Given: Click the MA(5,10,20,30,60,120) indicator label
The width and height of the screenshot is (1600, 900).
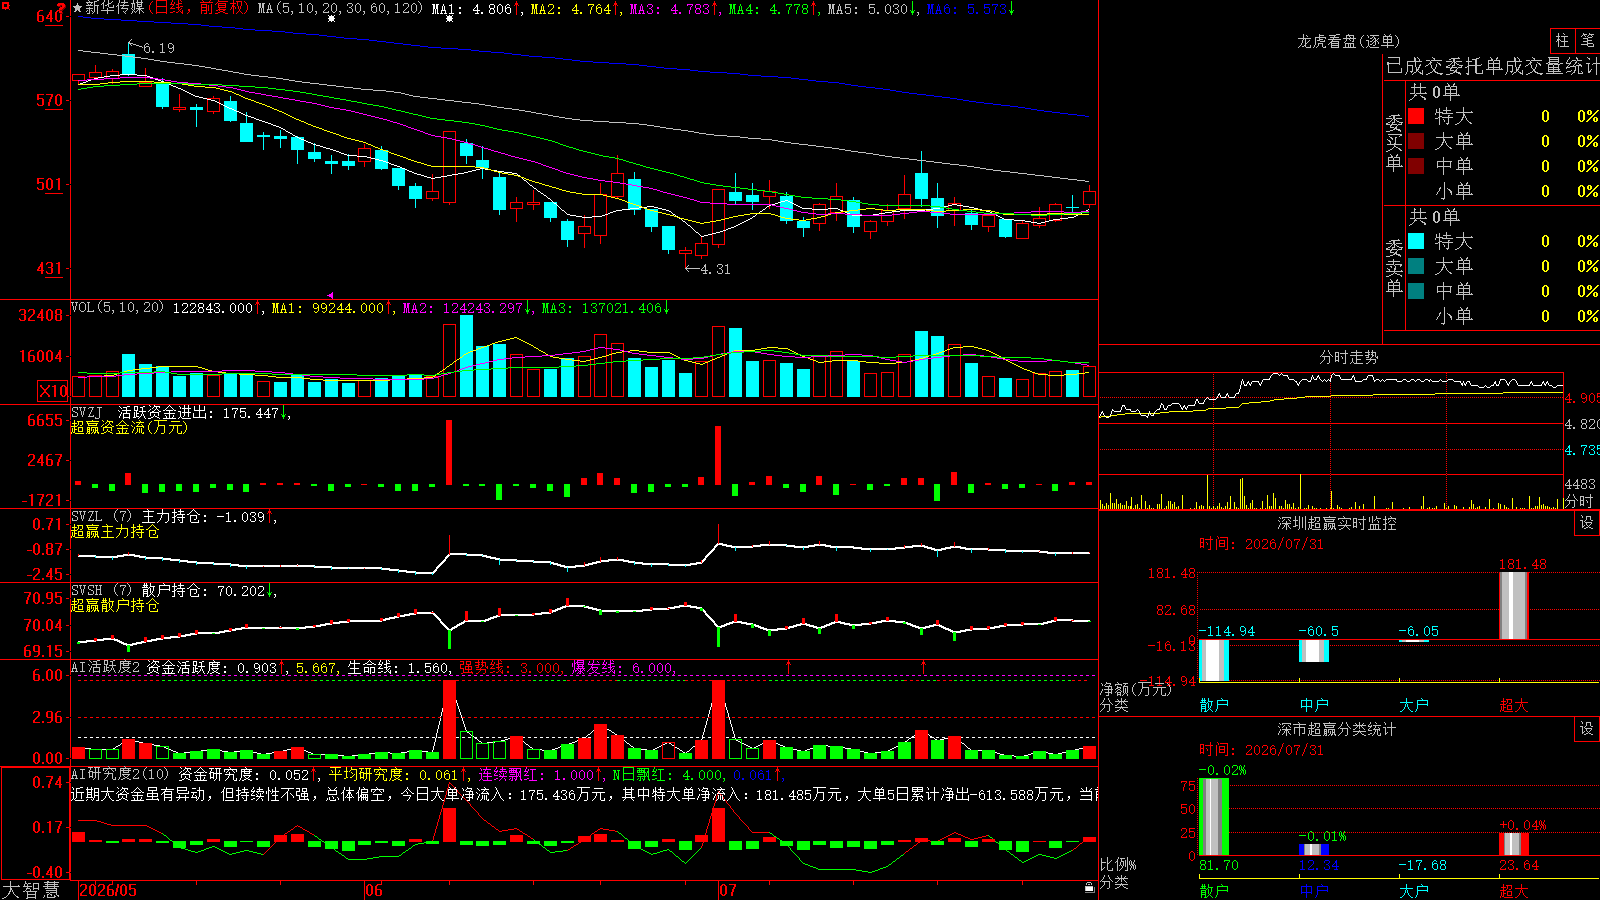Looking at the screenshot, I should coord(340,8).
